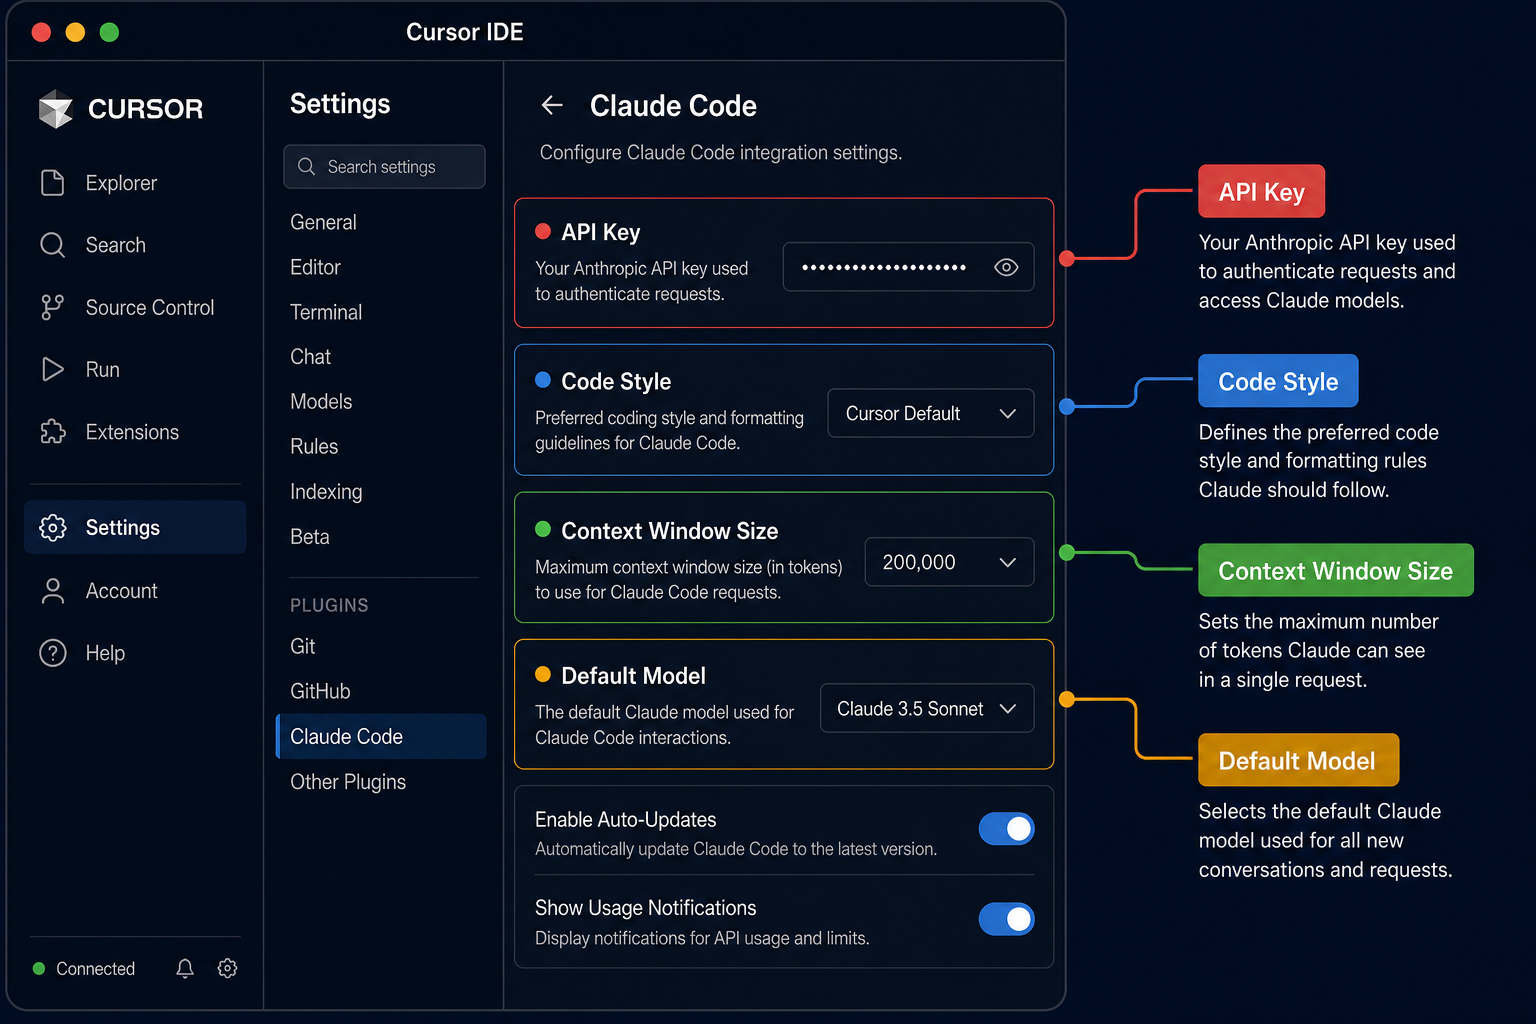Click the red dot beside API Key
Screen dimensions: 1536x1024
[543, 231]
